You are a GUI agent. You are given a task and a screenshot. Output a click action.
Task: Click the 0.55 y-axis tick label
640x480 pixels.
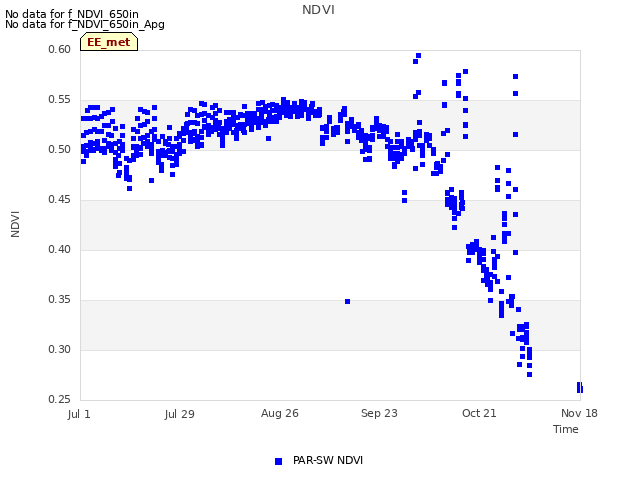[60, 100]
